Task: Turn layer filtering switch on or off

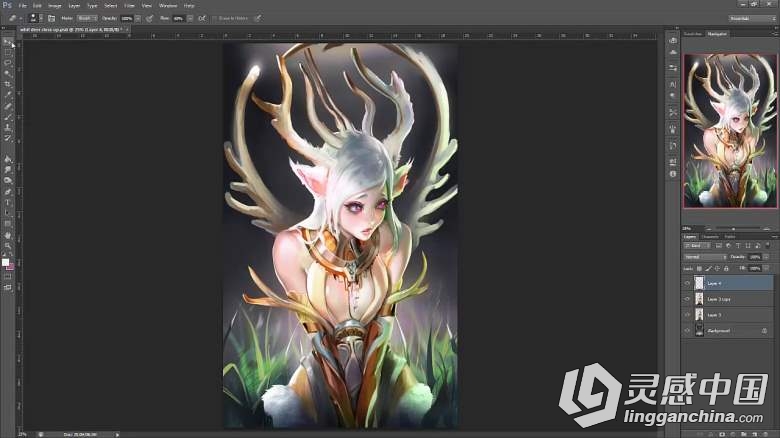Action: pyautogui.click(x=768, y=245)
